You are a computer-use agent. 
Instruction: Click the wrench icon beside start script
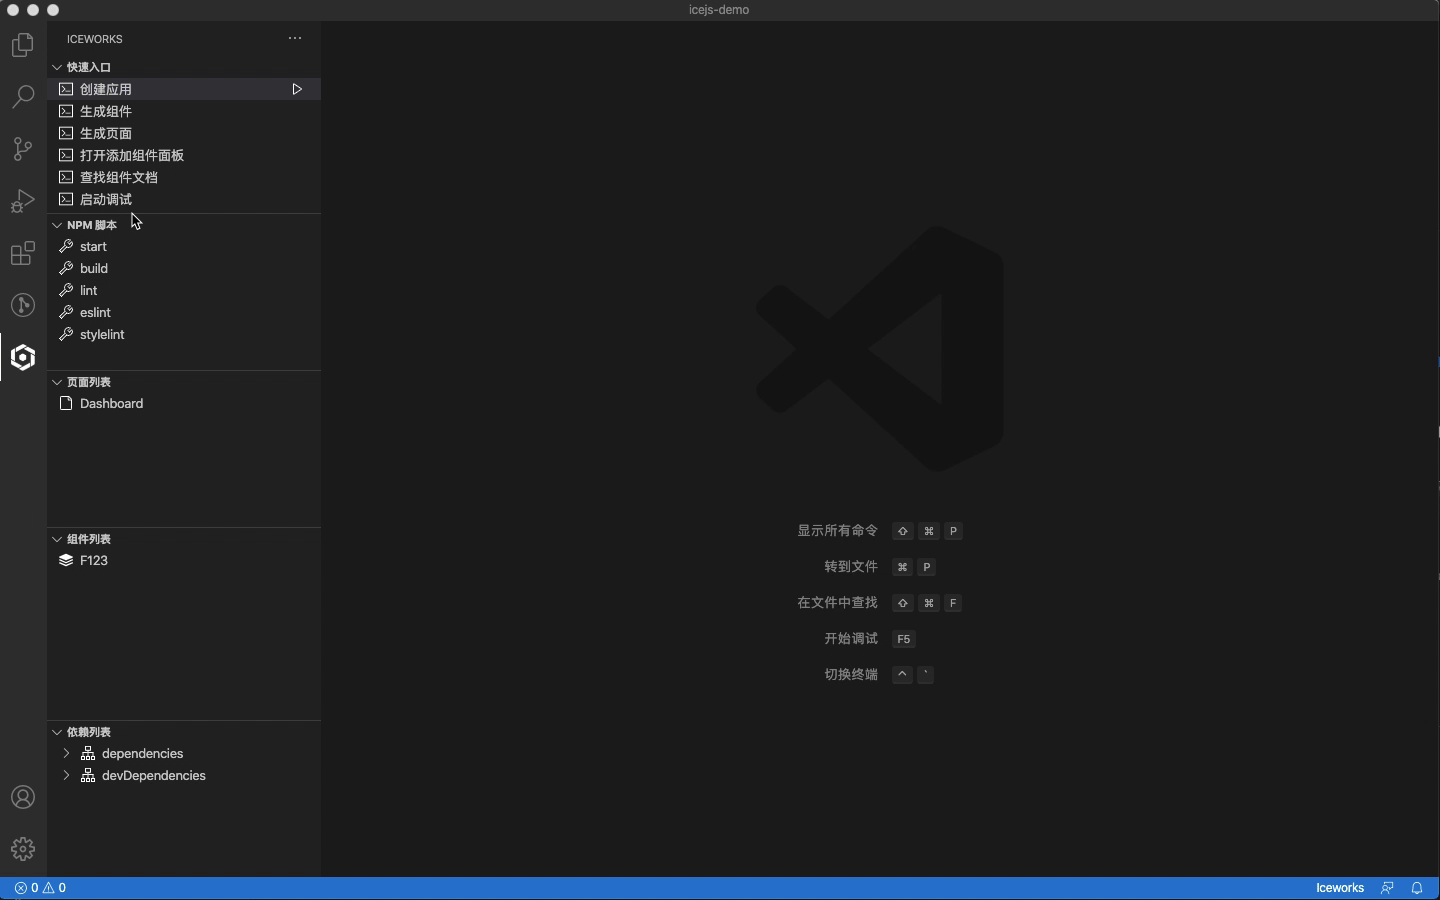pyautogui.click(x=66, y=246)
